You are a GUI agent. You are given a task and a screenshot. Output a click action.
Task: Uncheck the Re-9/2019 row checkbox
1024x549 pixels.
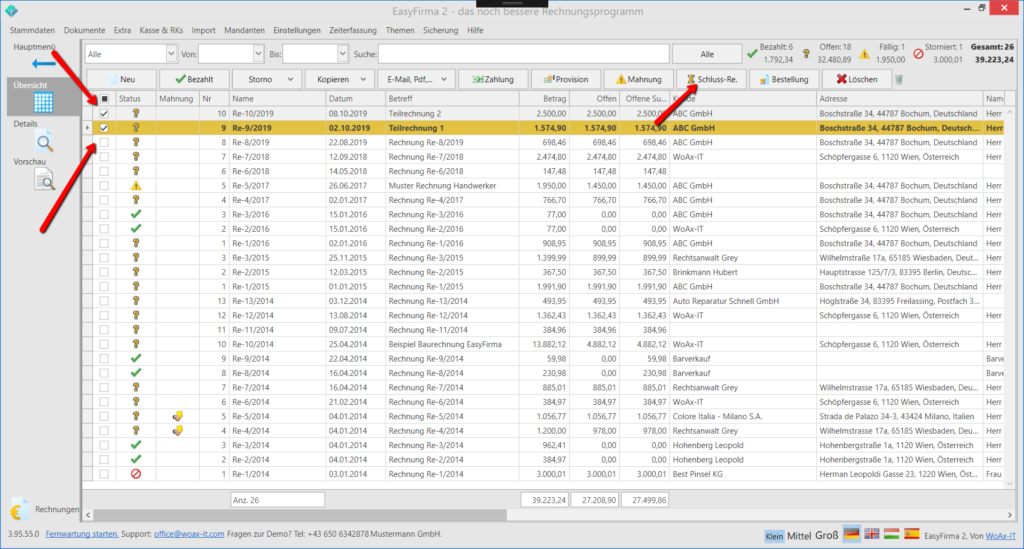click(104, 127)
